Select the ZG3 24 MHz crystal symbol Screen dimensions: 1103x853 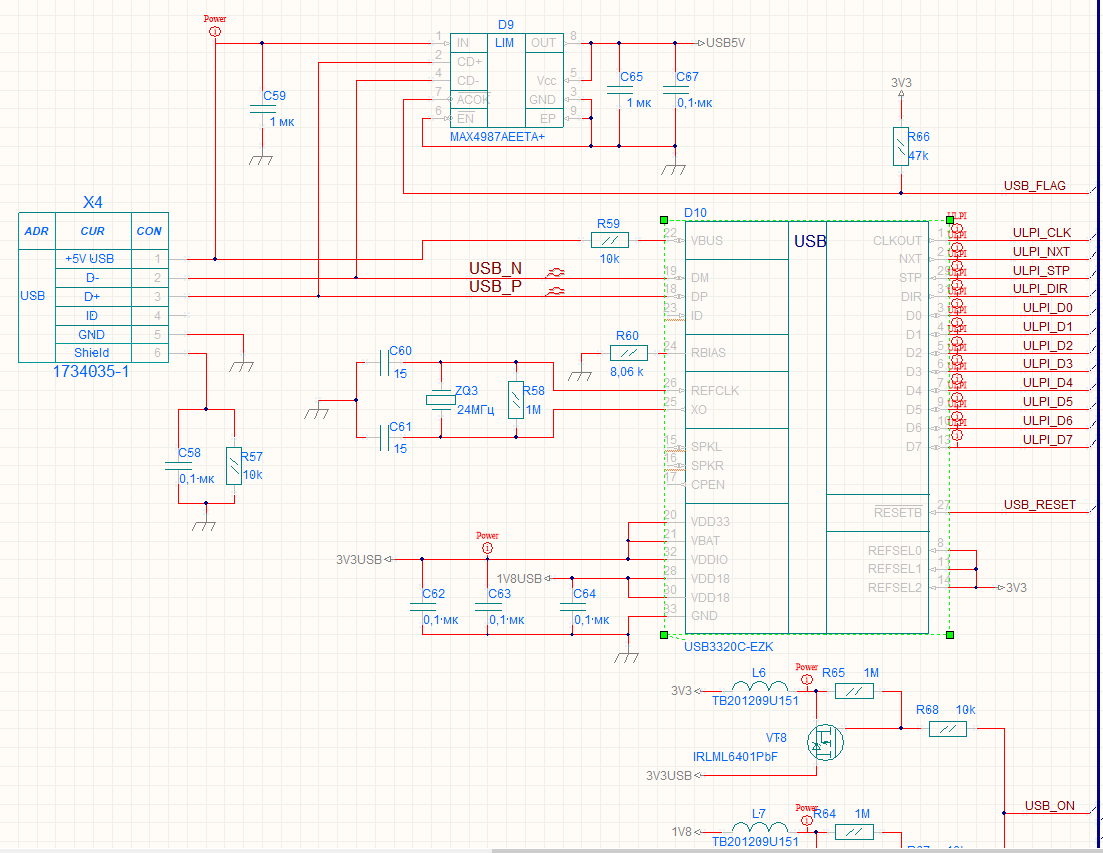coord(439,399)
